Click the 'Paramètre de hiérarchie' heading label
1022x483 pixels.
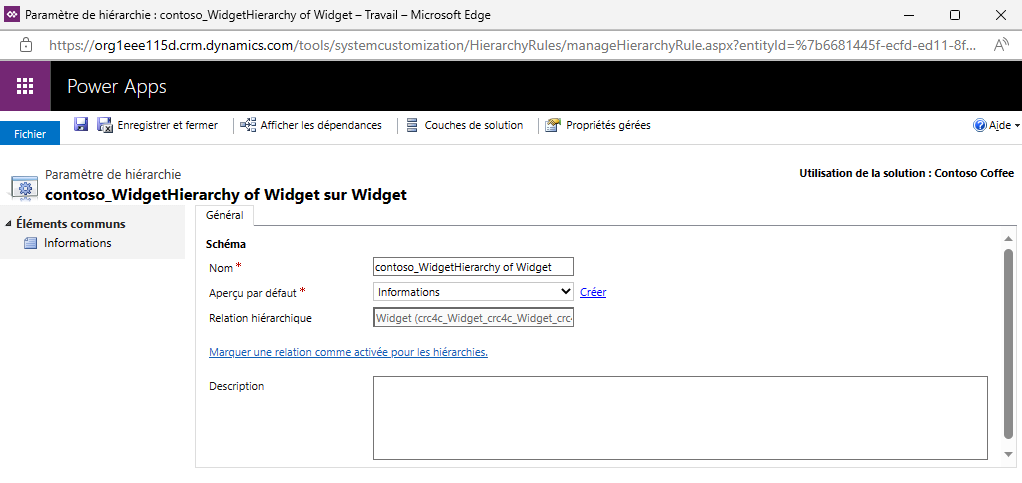click(x=113, y=175)
